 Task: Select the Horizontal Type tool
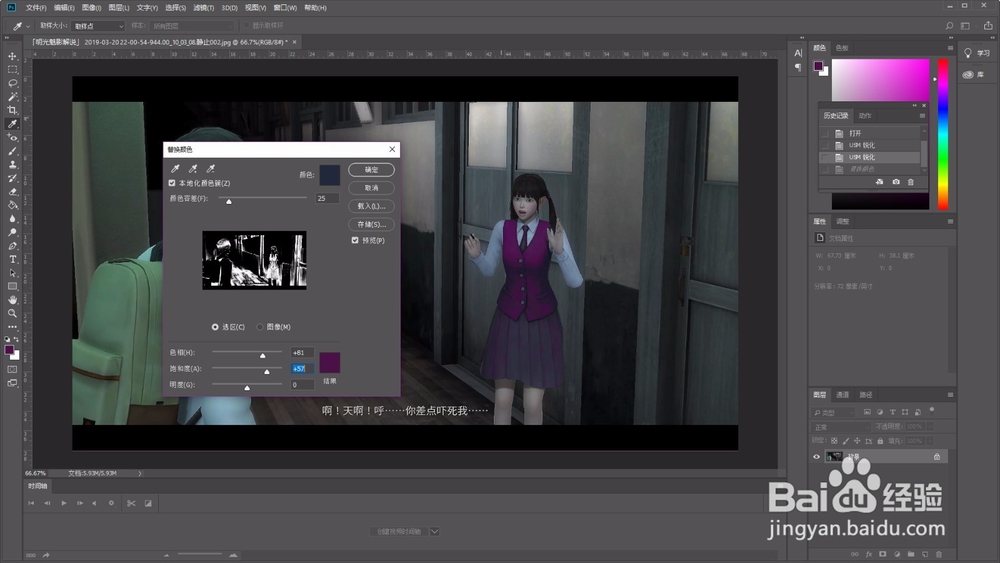coord(12,260)
